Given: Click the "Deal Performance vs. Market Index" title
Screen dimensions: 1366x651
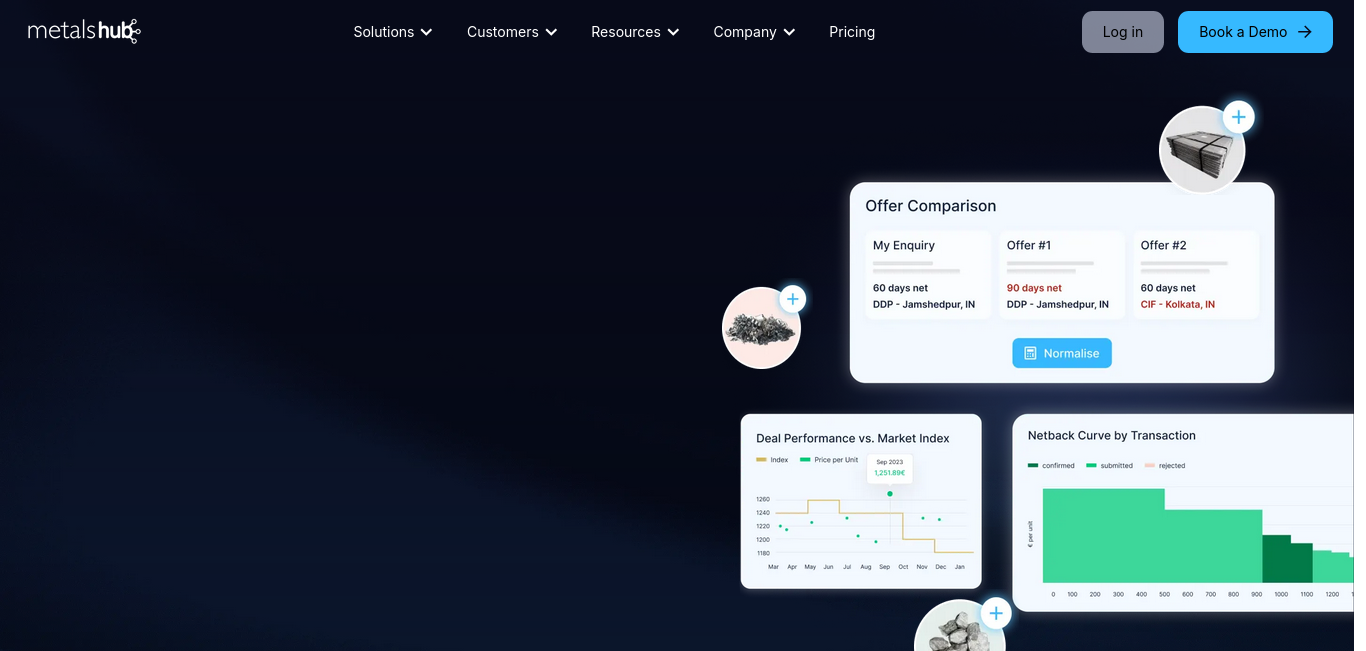Looking at the screenshot, I should click(853, 438).
